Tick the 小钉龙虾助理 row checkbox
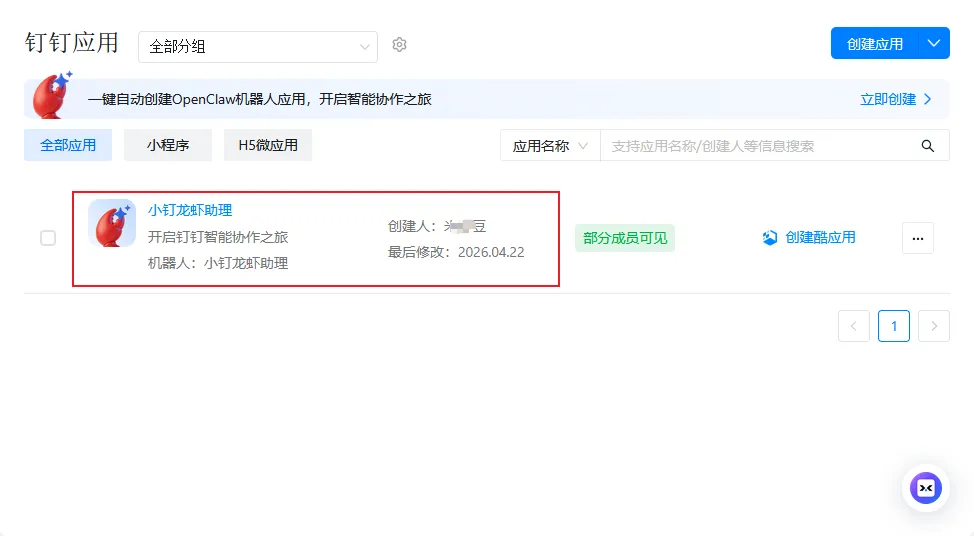The width and height of the screenshot is (974, 536). [48, 238]
